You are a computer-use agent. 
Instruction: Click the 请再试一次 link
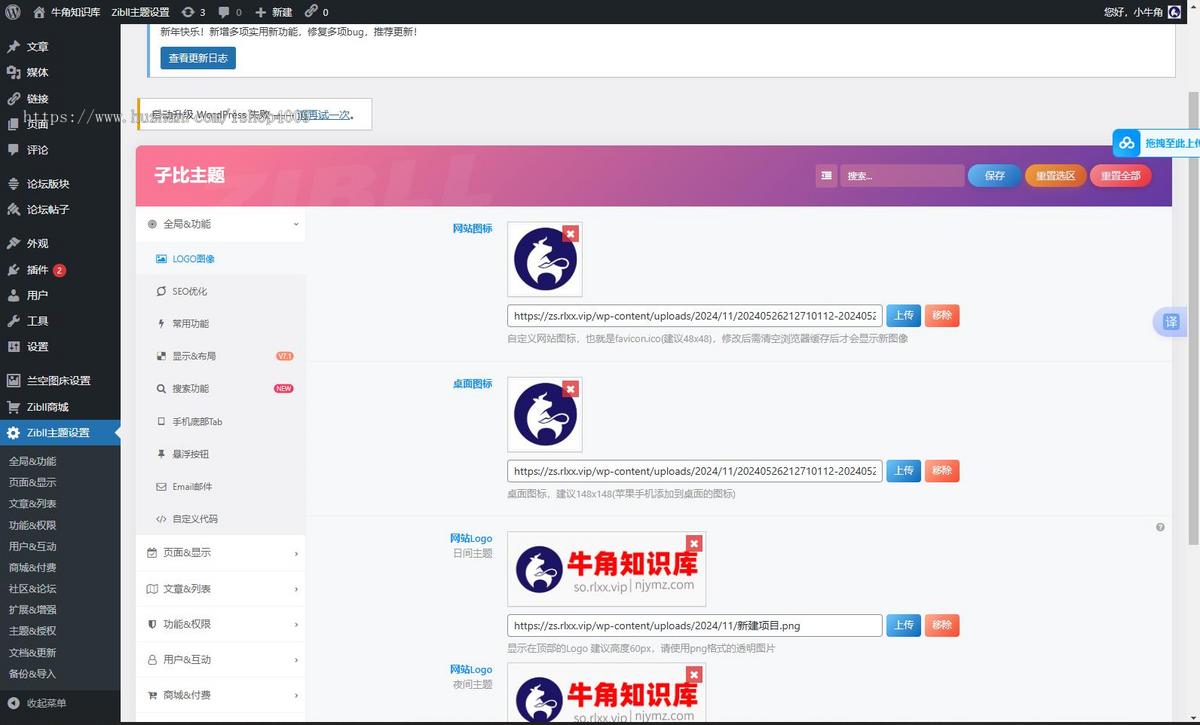coord(326,115)
